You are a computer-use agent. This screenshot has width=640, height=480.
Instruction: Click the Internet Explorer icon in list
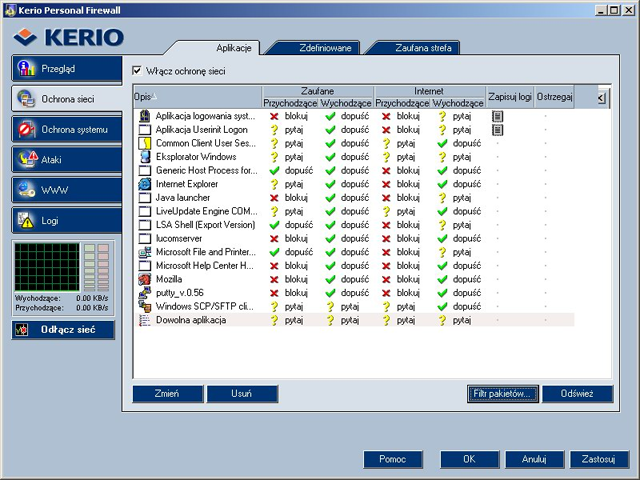pyautogui.click(x=145, y=184)
